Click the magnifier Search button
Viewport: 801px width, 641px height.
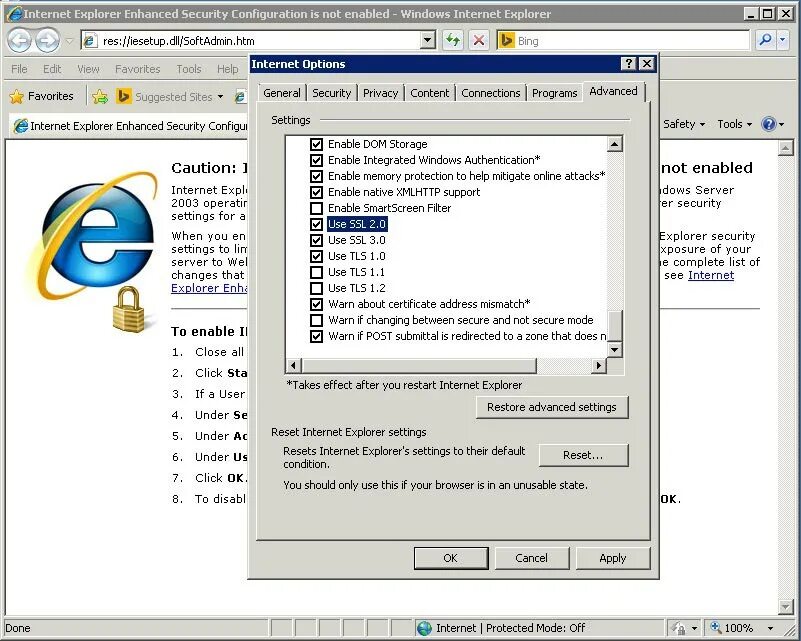point(765,40)
